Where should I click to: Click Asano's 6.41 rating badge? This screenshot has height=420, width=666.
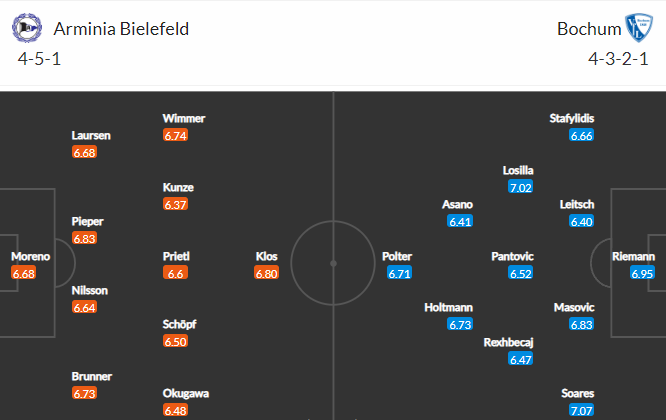click(460, 222)
